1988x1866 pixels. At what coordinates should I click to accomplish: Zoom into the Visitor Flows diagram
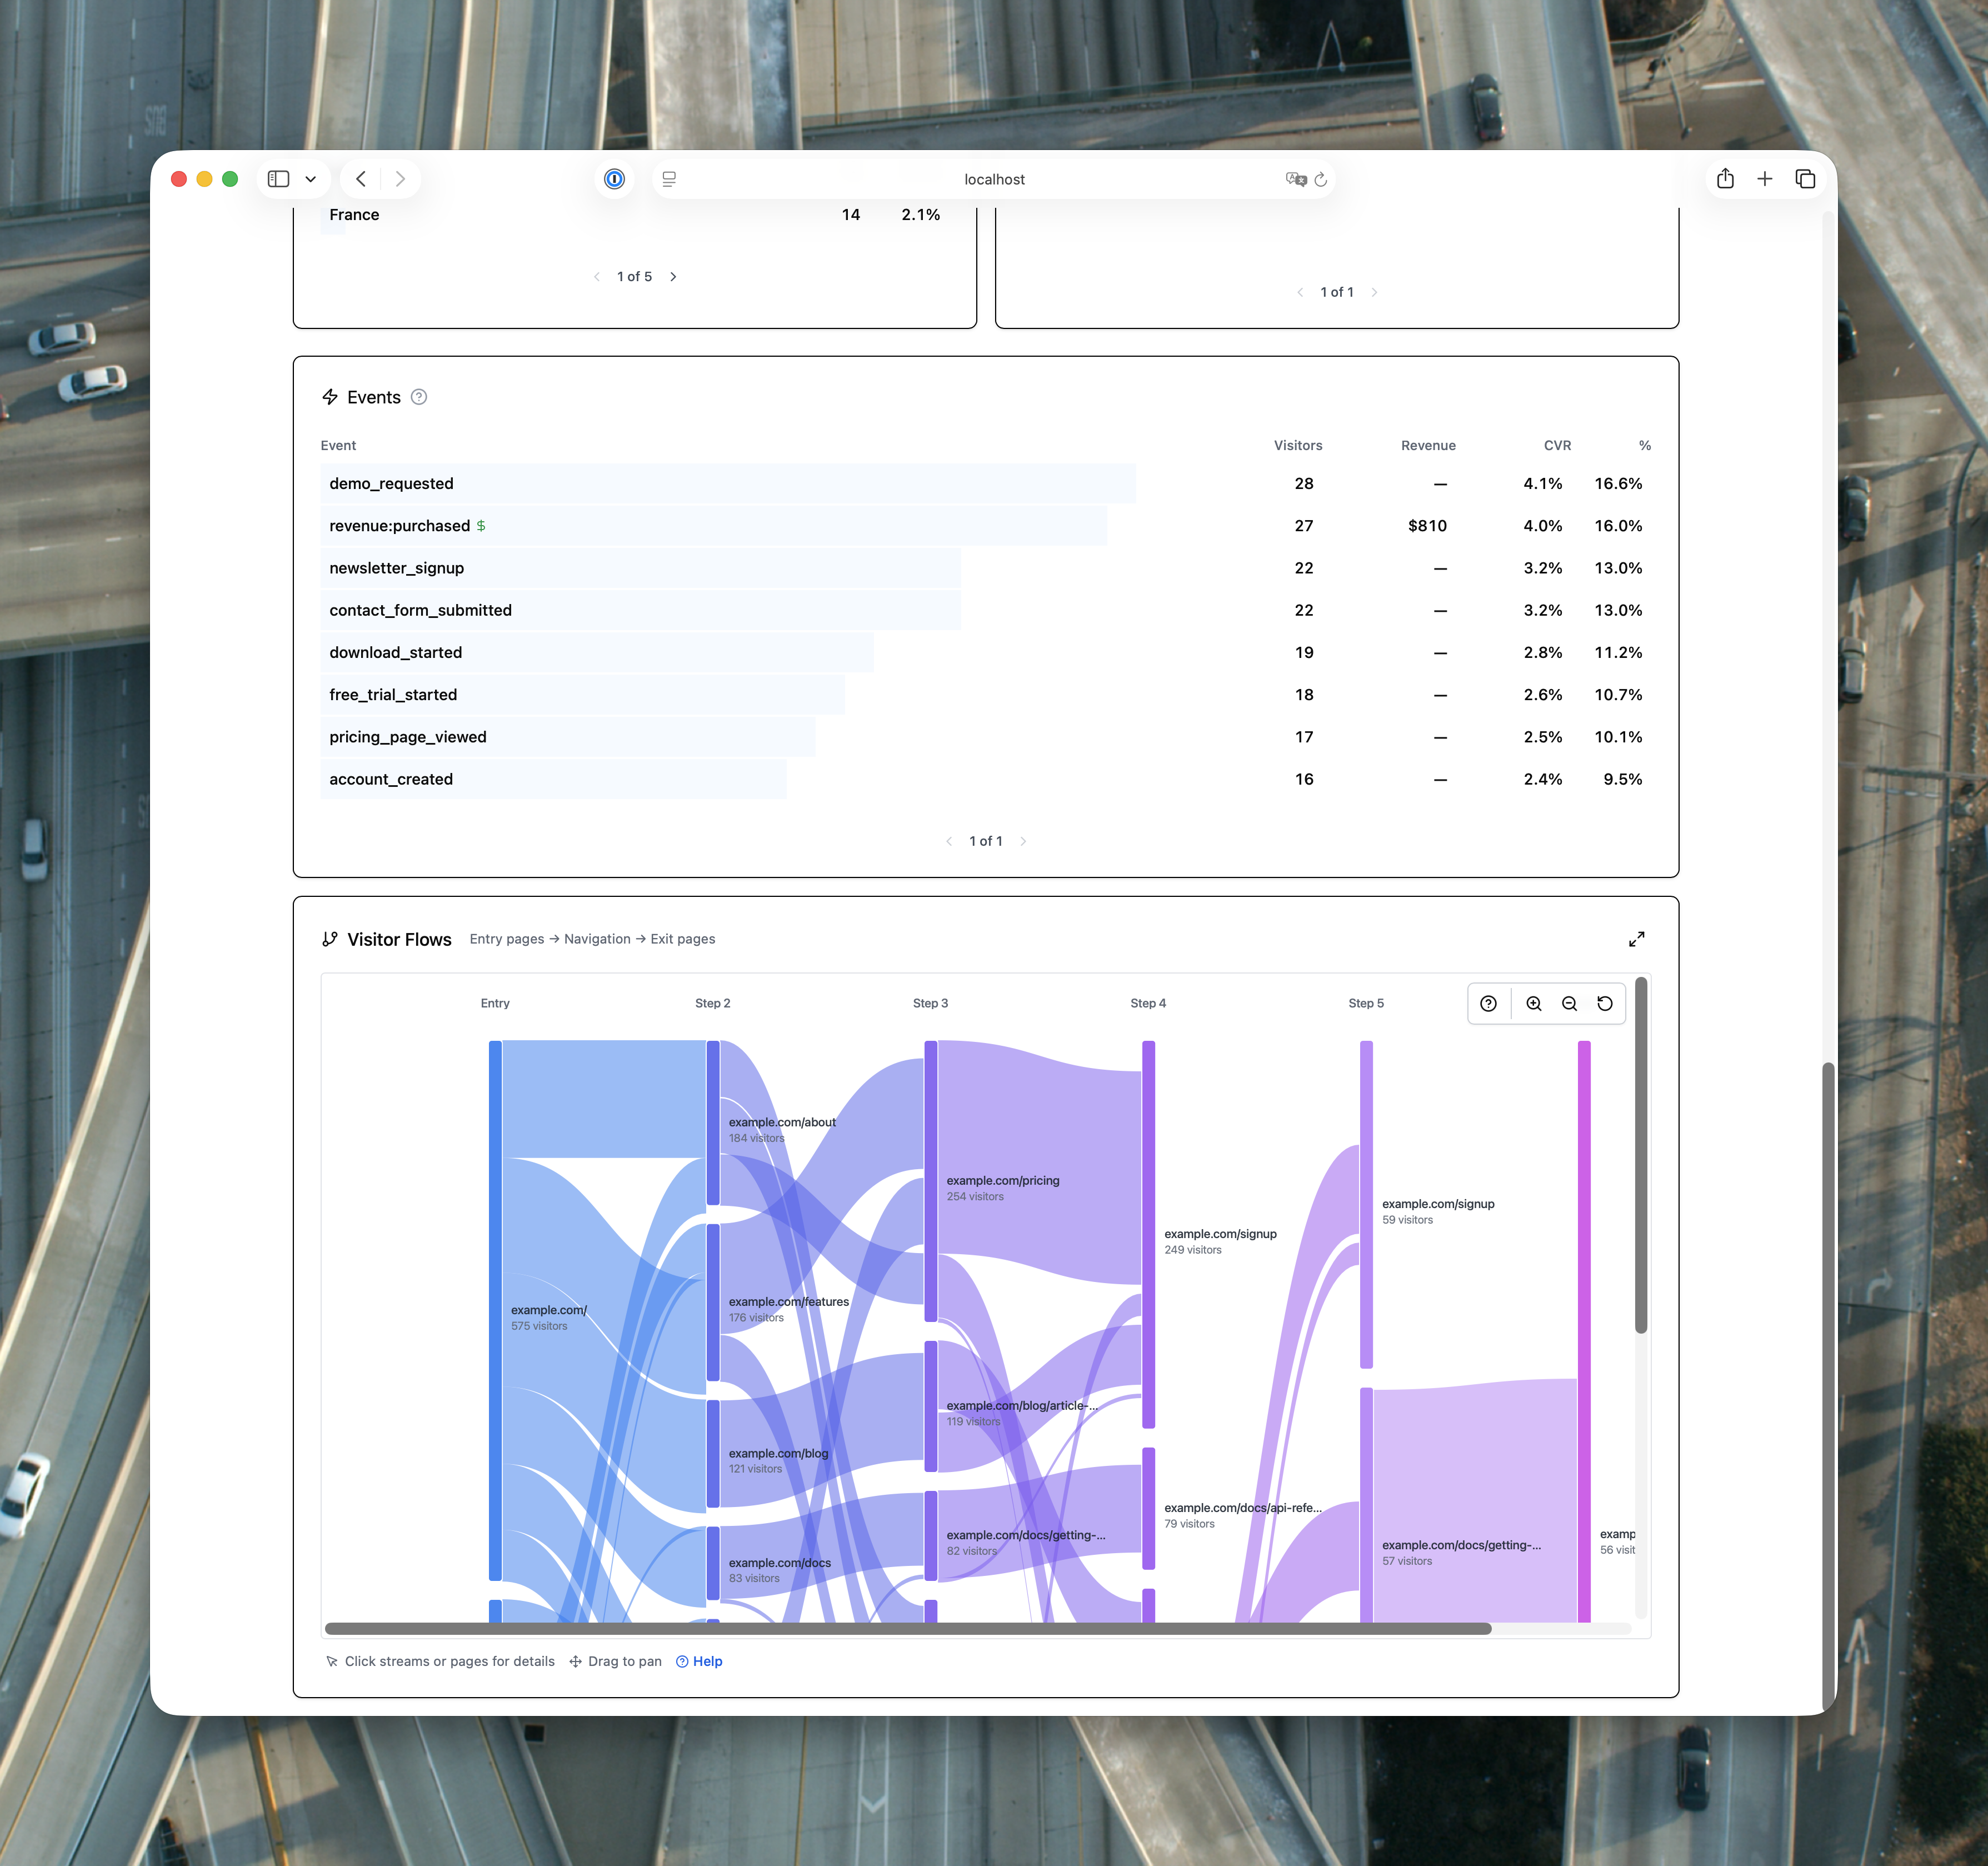click(x=1533, y=1003)
